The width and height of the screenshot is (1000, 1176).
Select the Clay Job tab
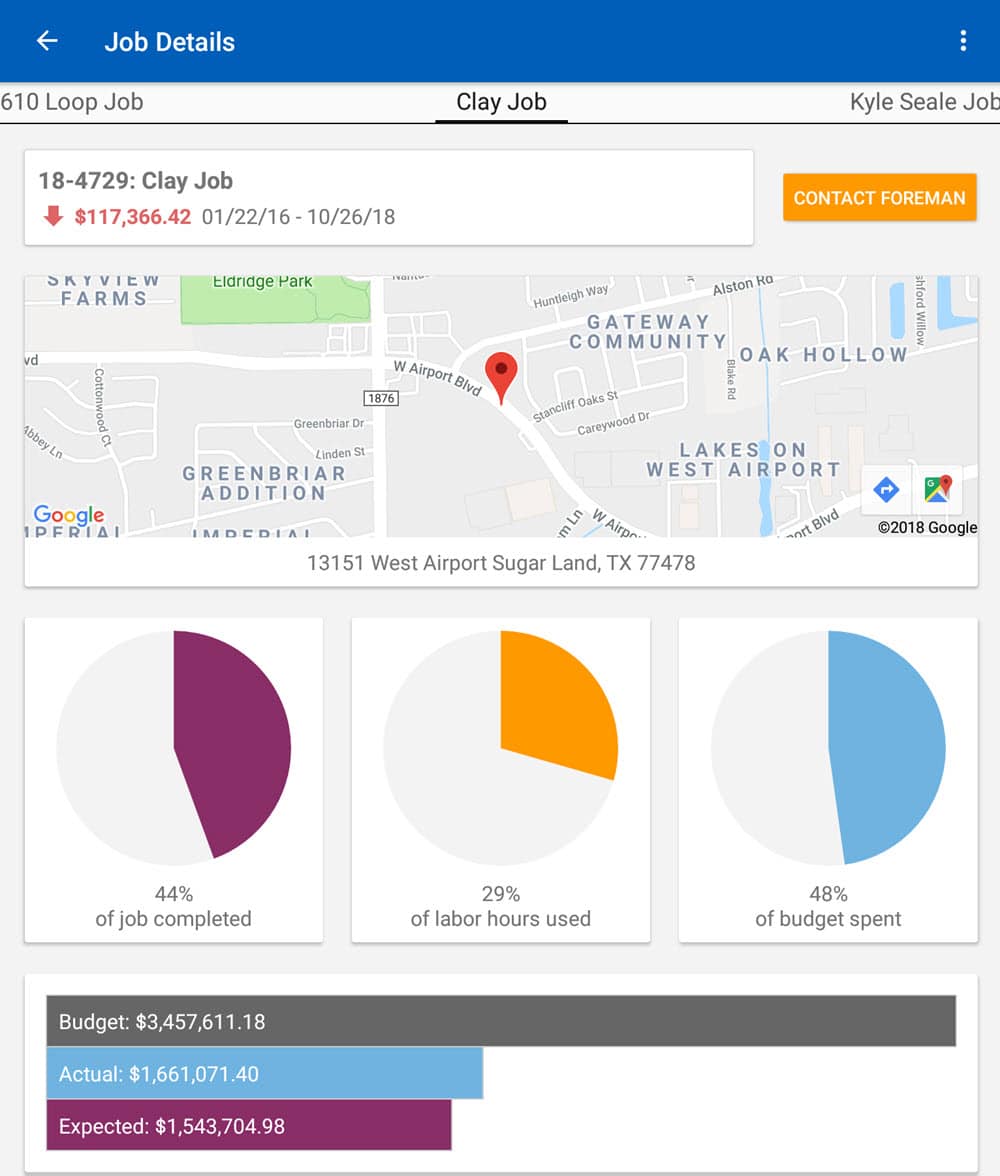click(x=501, y=102)
